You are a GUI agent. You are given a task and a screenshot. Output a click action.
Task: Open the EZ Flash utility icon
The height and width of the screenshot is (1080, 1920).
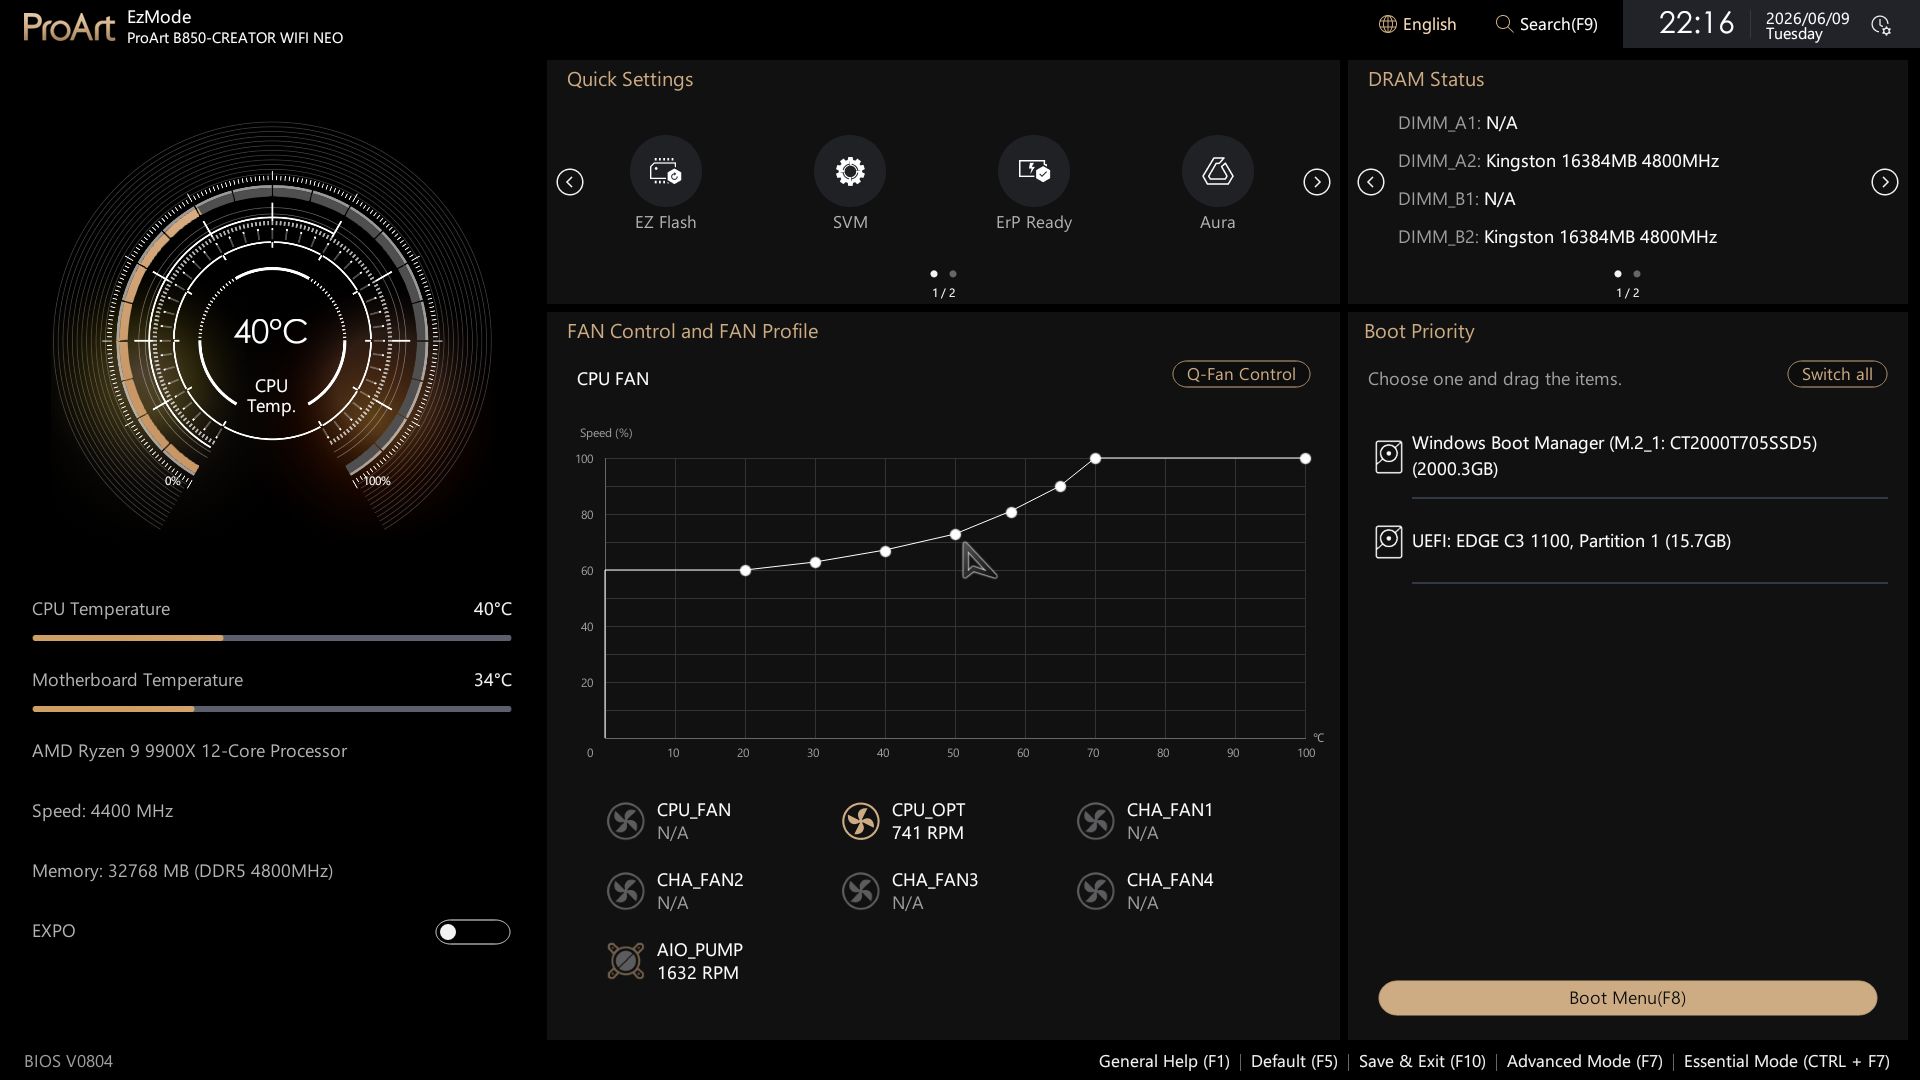(x=665, y=171)
